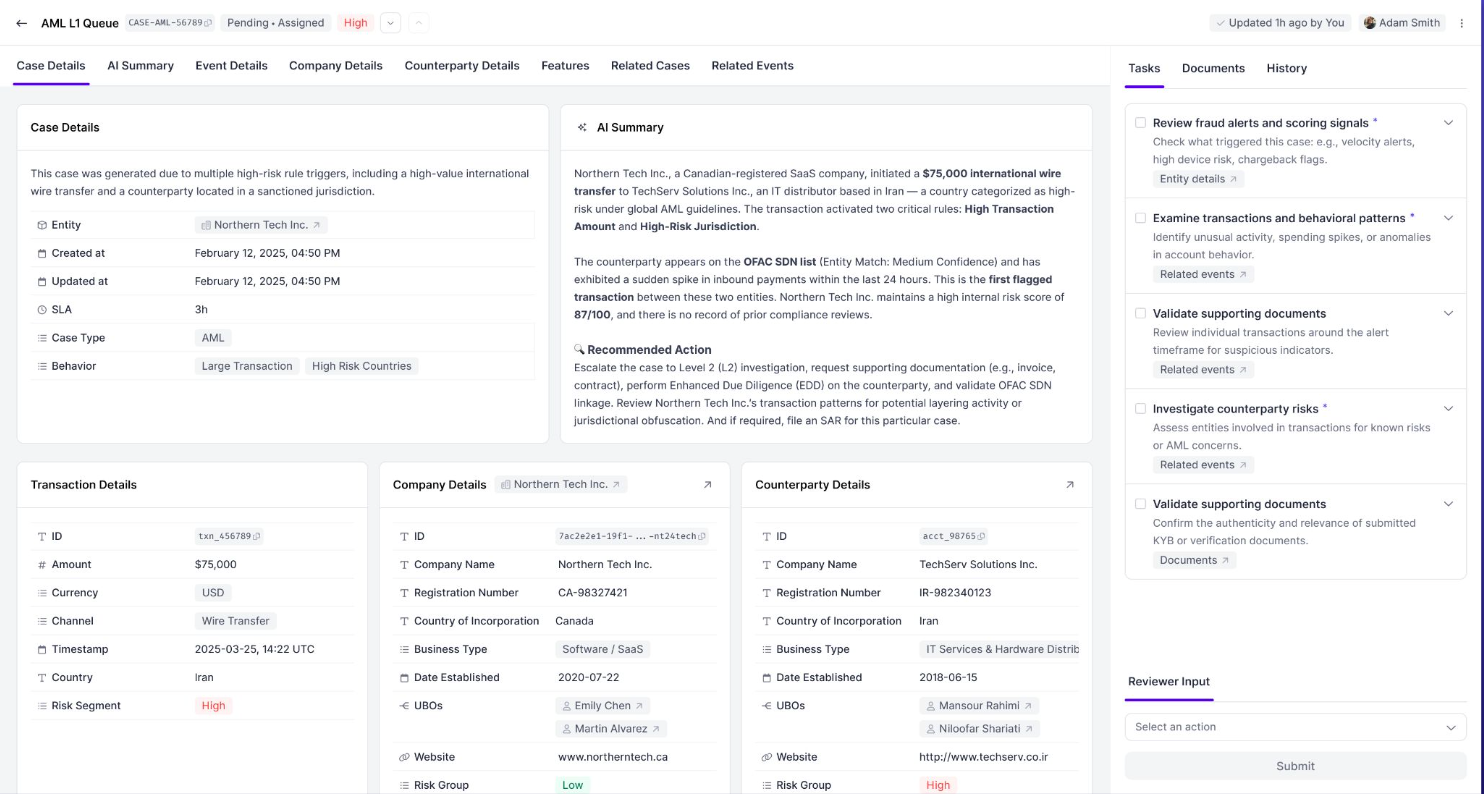The height and width of the screenshot is (794, 1484).
Task: Open UBO Martin Alvarez profile
Action: (611, 729)
